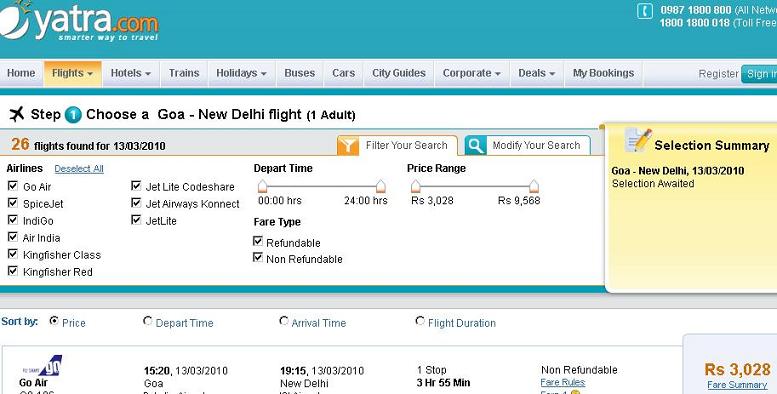
Task: Disable the Refundable fare type
Action: 258,241
